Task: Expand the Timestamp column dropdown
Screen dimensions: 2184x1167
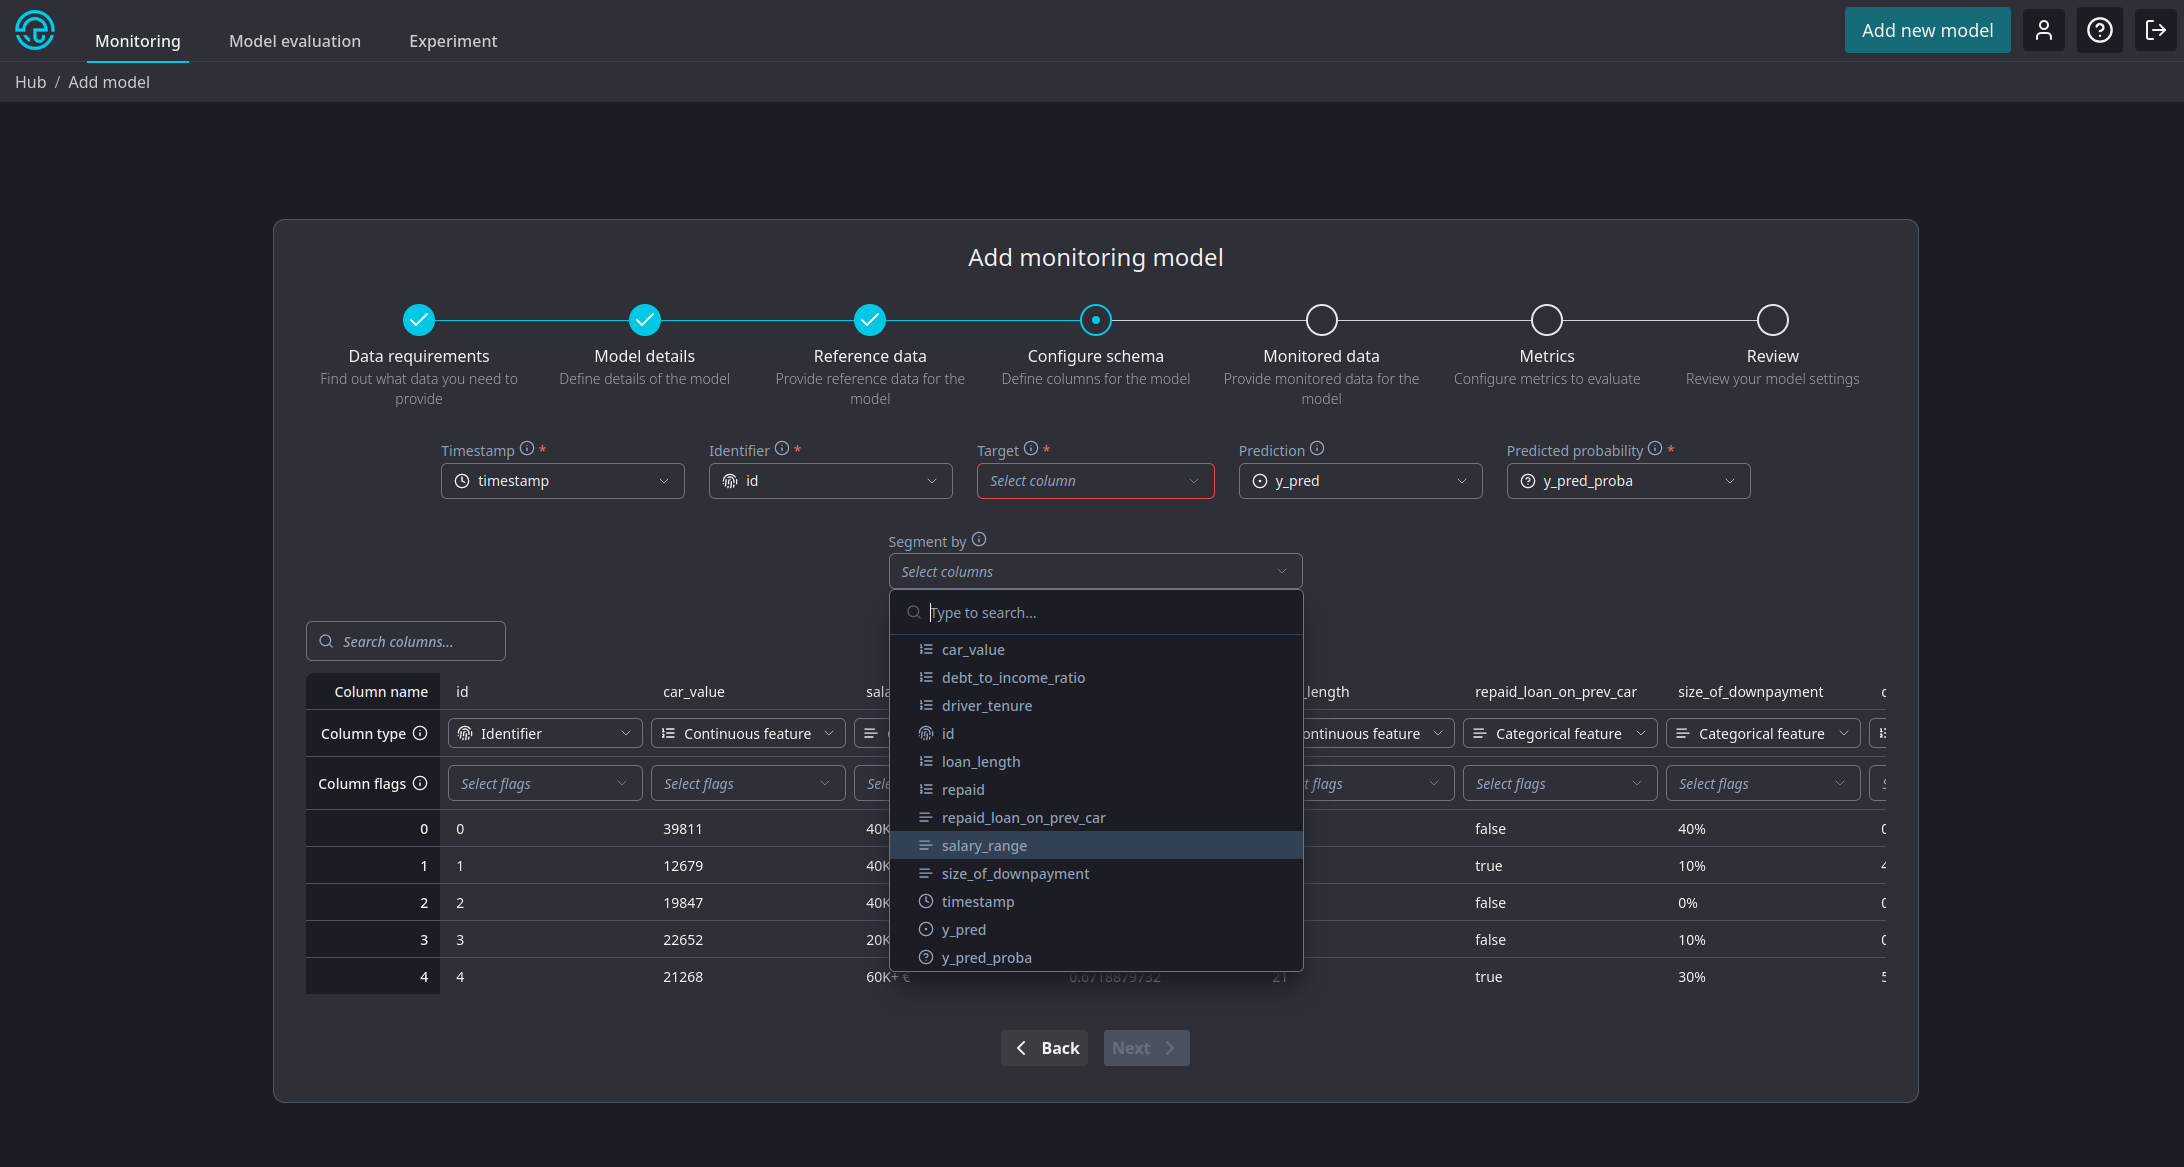Action: pyautogui.click(x=562, y=481)
